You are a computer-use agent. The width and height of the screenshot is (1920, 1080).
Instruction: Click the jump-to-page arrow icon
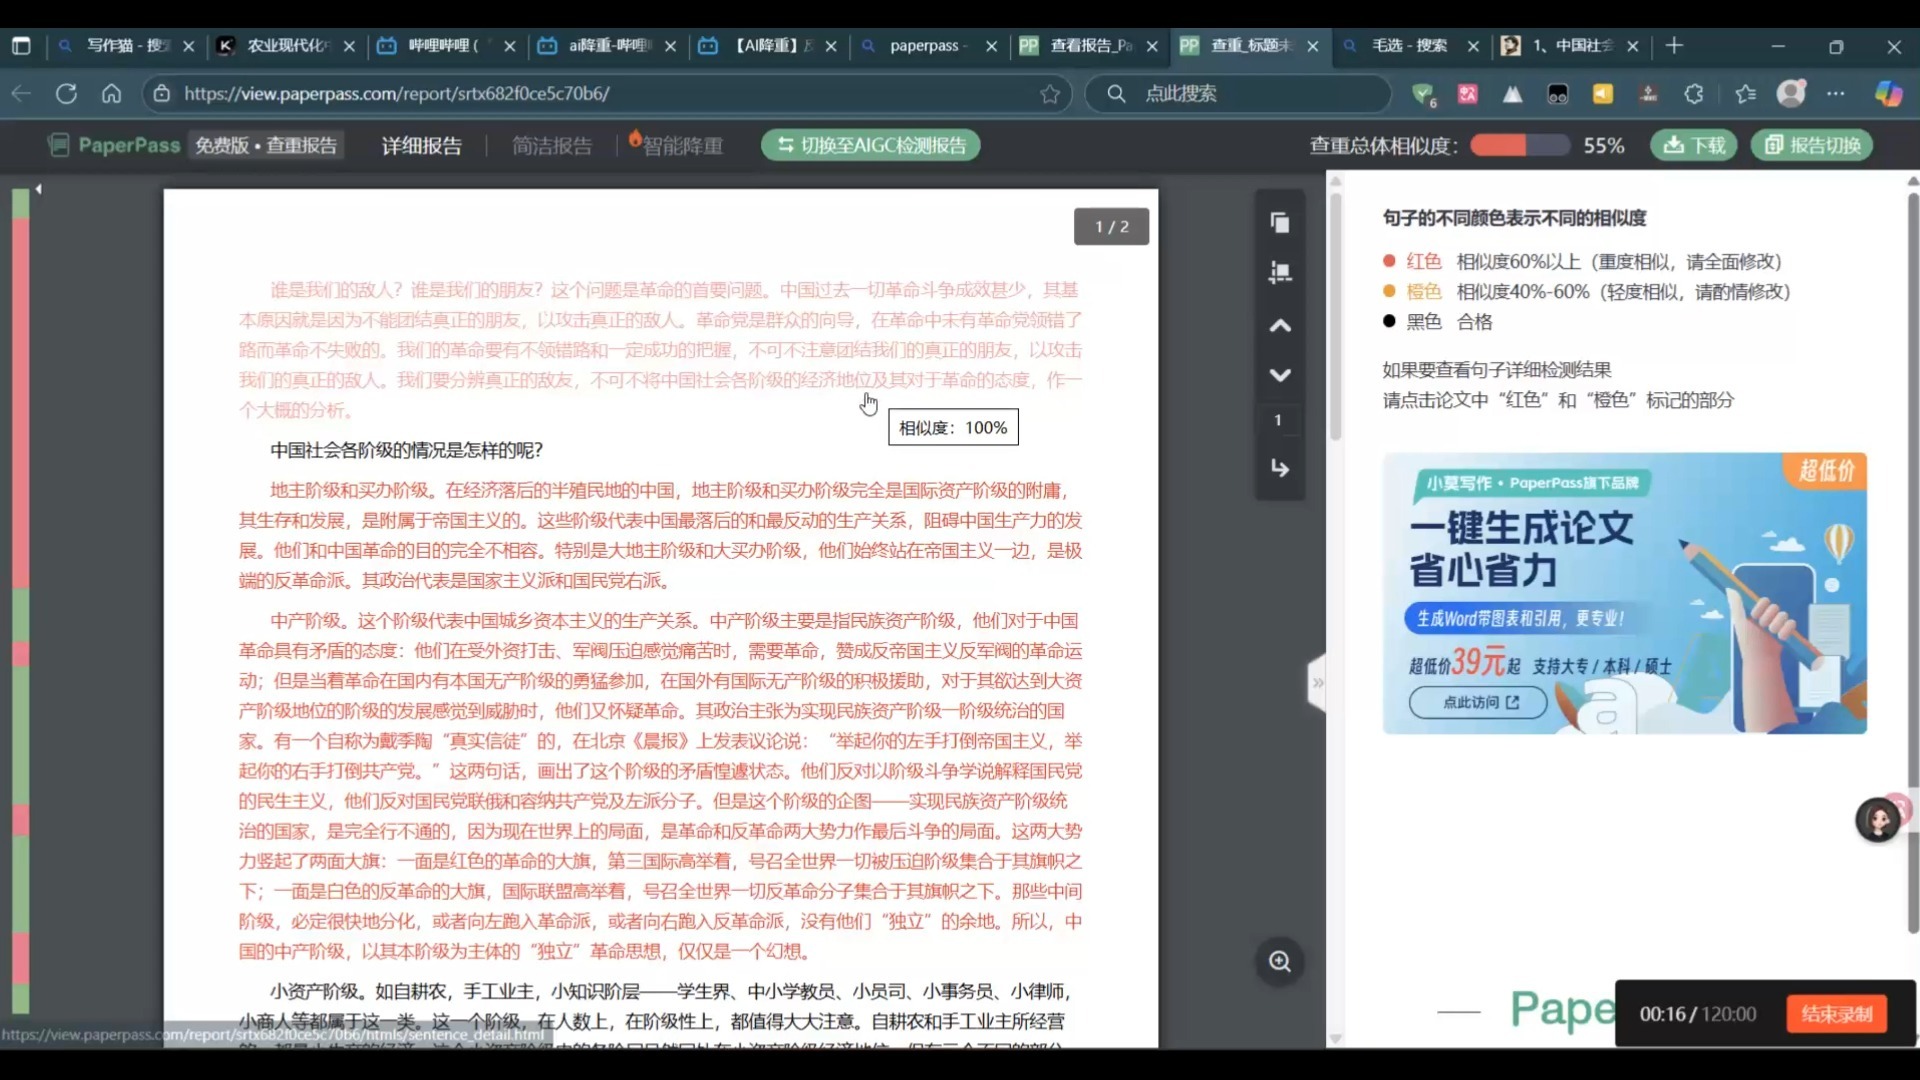coord(1280,468)
